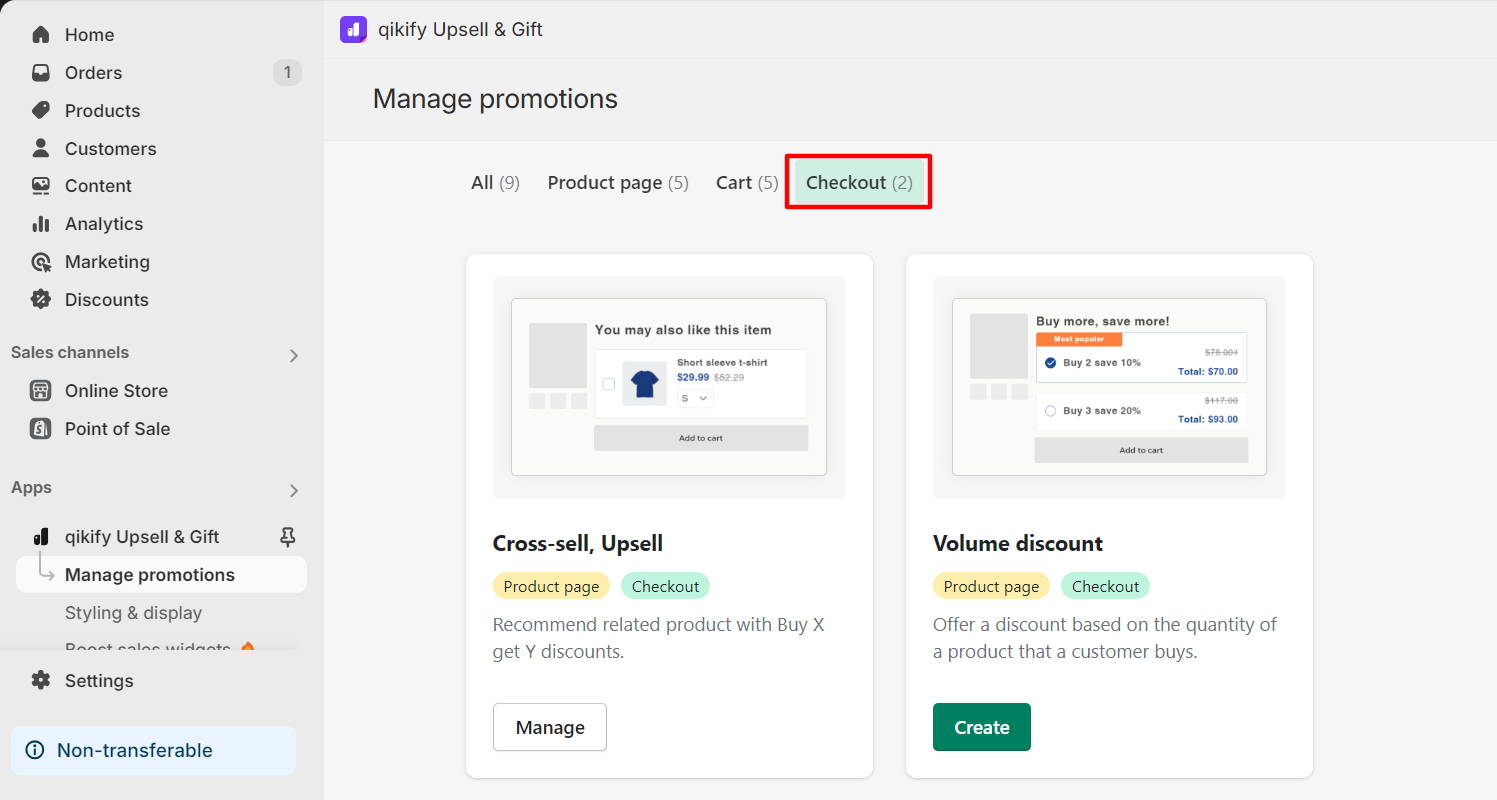The image size is (1497, 800).
Task: Click the Volume discount preview Add to cart button
Action: pos(1141,450)
